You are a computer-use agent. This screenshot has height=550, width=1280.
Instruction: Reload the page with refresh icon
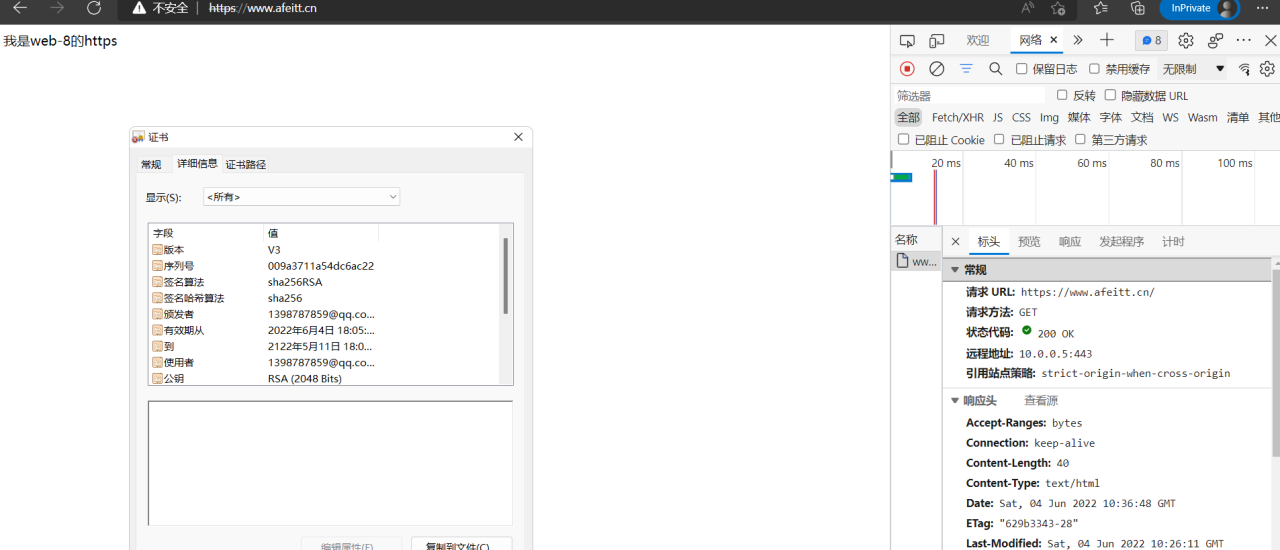pyautogui.click(x=94, y=8)
